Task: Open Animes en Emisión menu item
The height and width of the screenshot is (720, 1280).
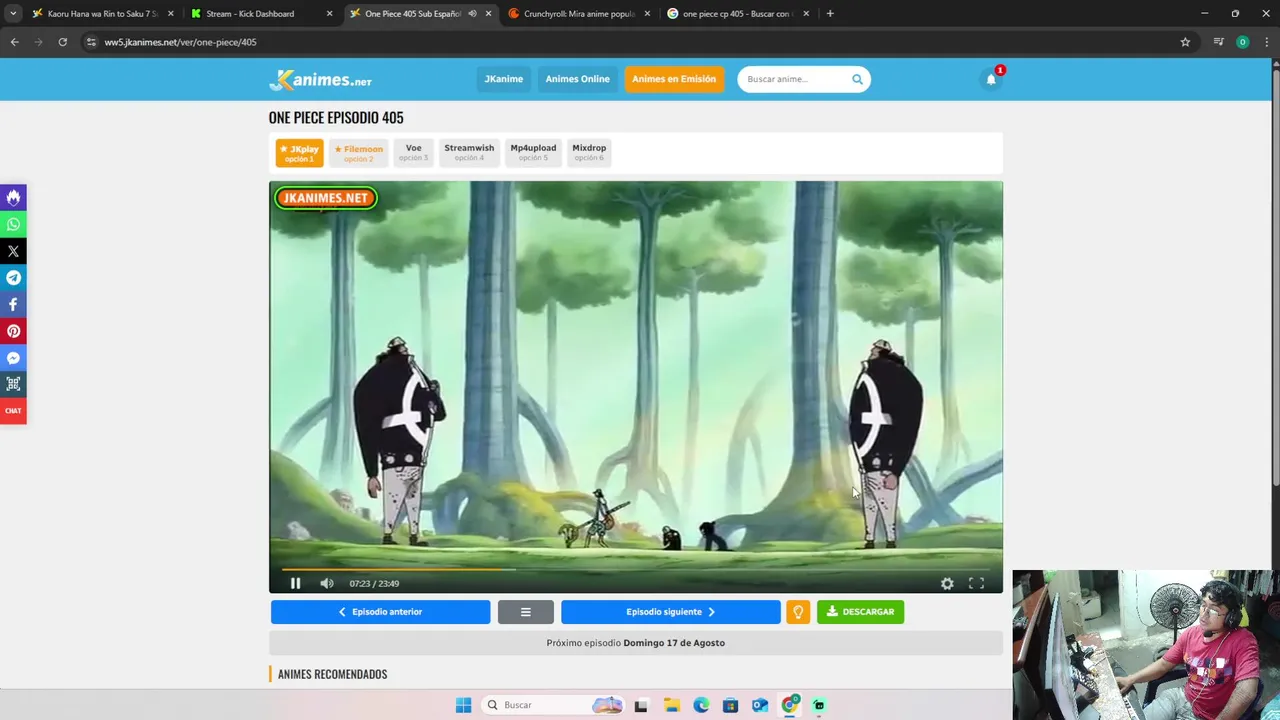Action: (x=673, y=79)
